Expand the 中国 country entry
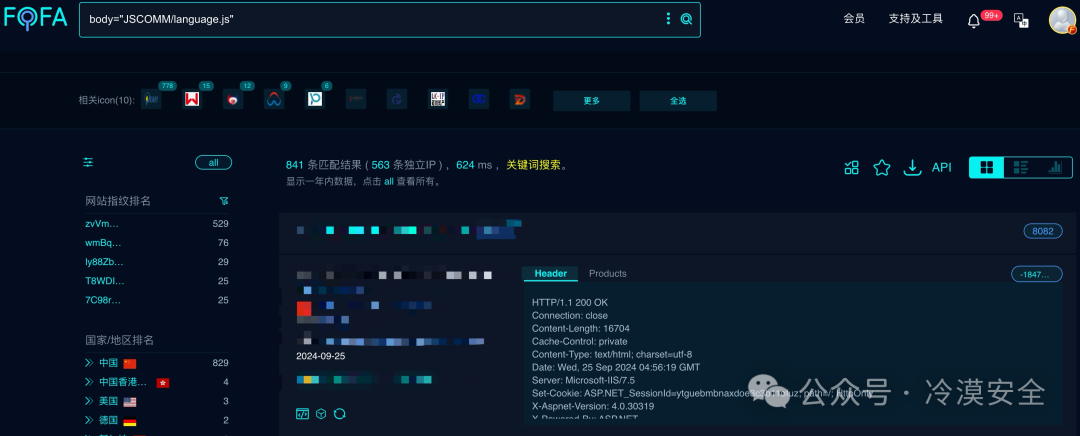Viewport: 1080px width, 436px height. click(x=90, y=363)
